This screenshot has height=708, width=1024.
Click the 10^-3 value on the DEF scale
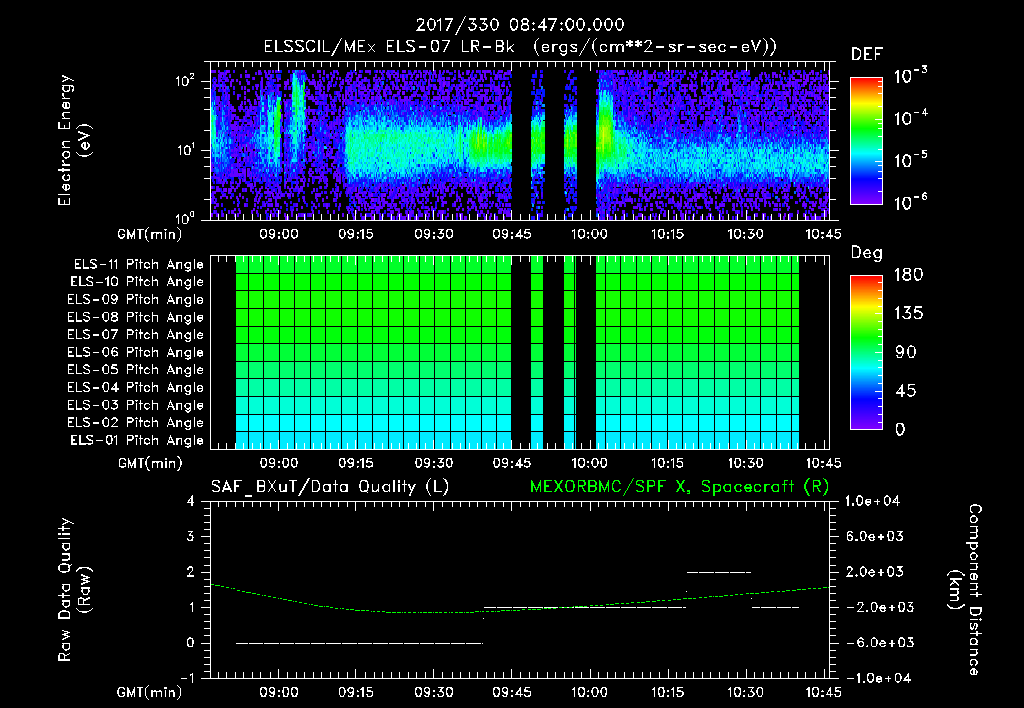tap(910, 75)
